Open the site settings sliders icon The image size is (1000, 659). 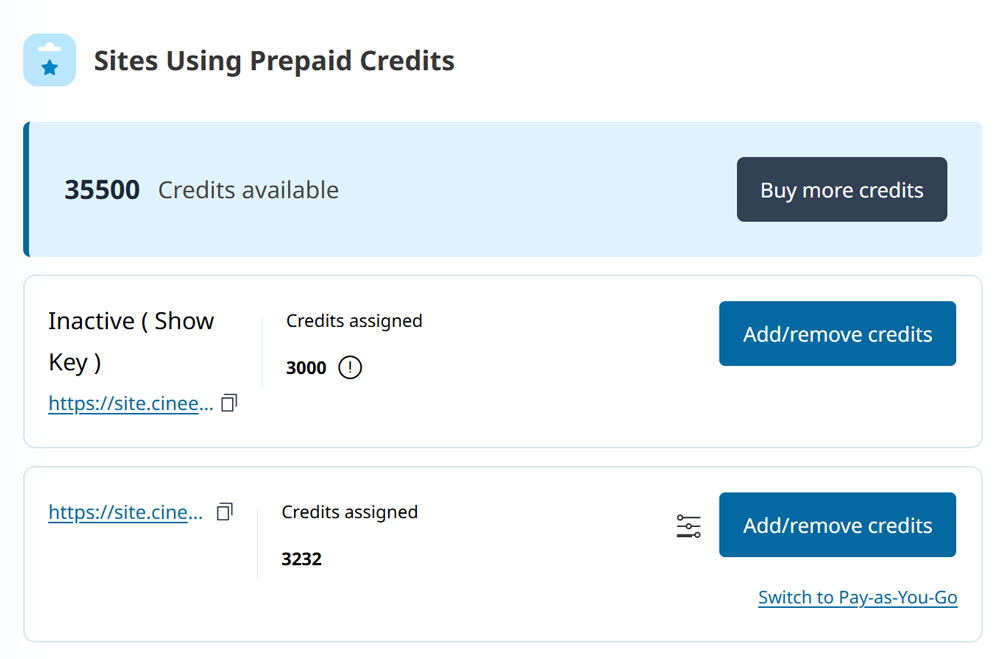(688, 526)
